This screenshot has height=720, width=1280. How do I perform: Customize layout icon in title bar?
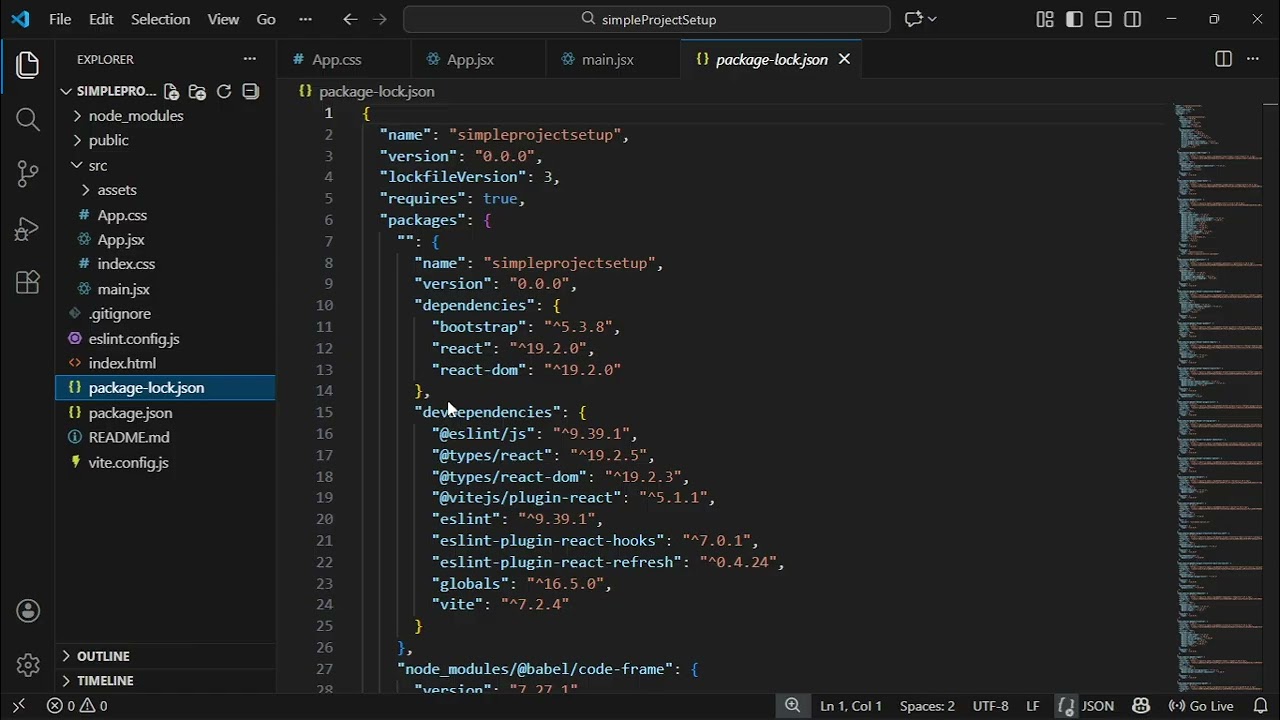click(x=1045, y=19)
